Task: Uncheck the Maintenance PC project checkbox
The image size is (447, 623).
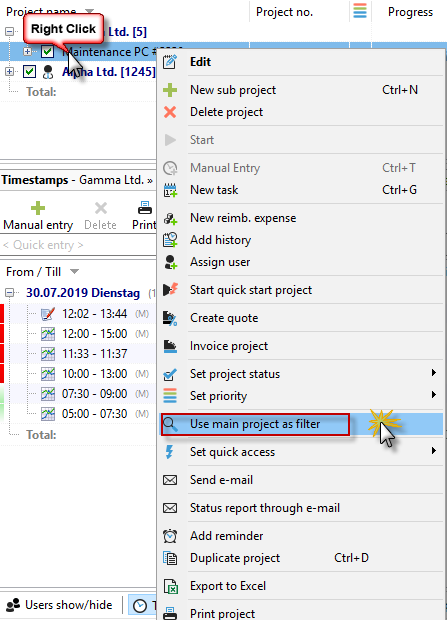Action: coord(48,51)
